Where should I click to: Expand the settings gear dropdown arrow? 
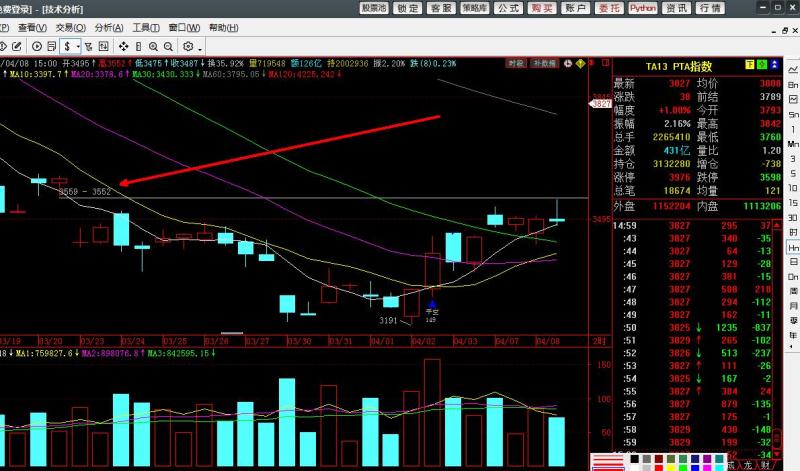pos(200,48)
